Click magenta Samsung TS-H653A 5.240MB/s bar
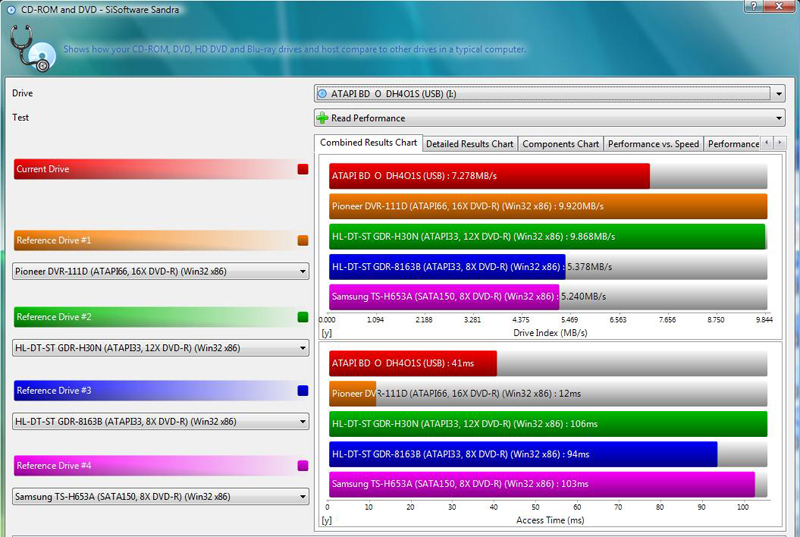The height and width of the screenshot is (537, 800). (x=444, y=297)
